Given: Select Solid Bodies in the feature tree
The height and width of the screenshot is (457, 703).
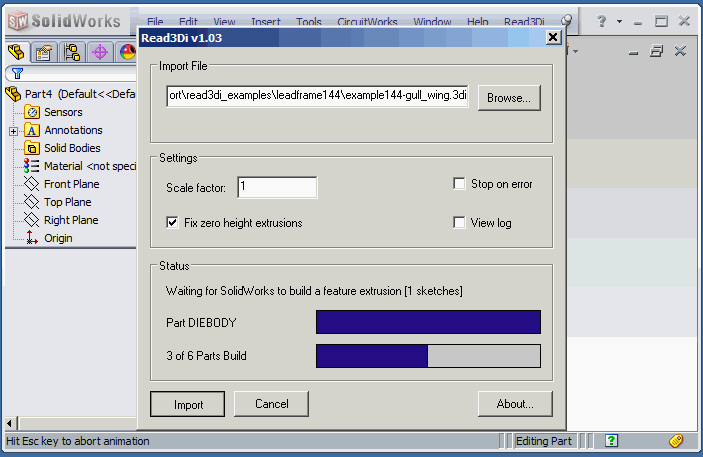Looking at the screenshot, I should click(72, 148).
